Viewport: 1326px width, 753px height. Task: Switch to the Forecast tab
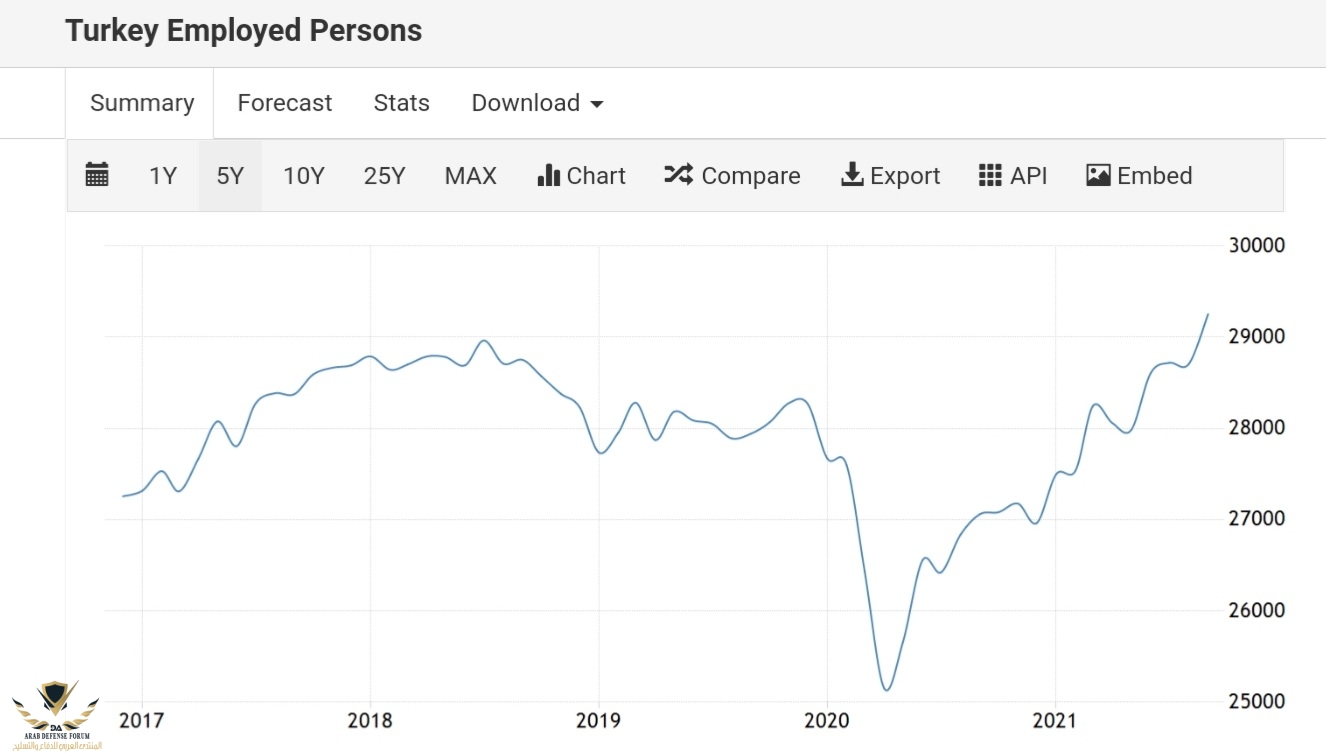(285, 103)
